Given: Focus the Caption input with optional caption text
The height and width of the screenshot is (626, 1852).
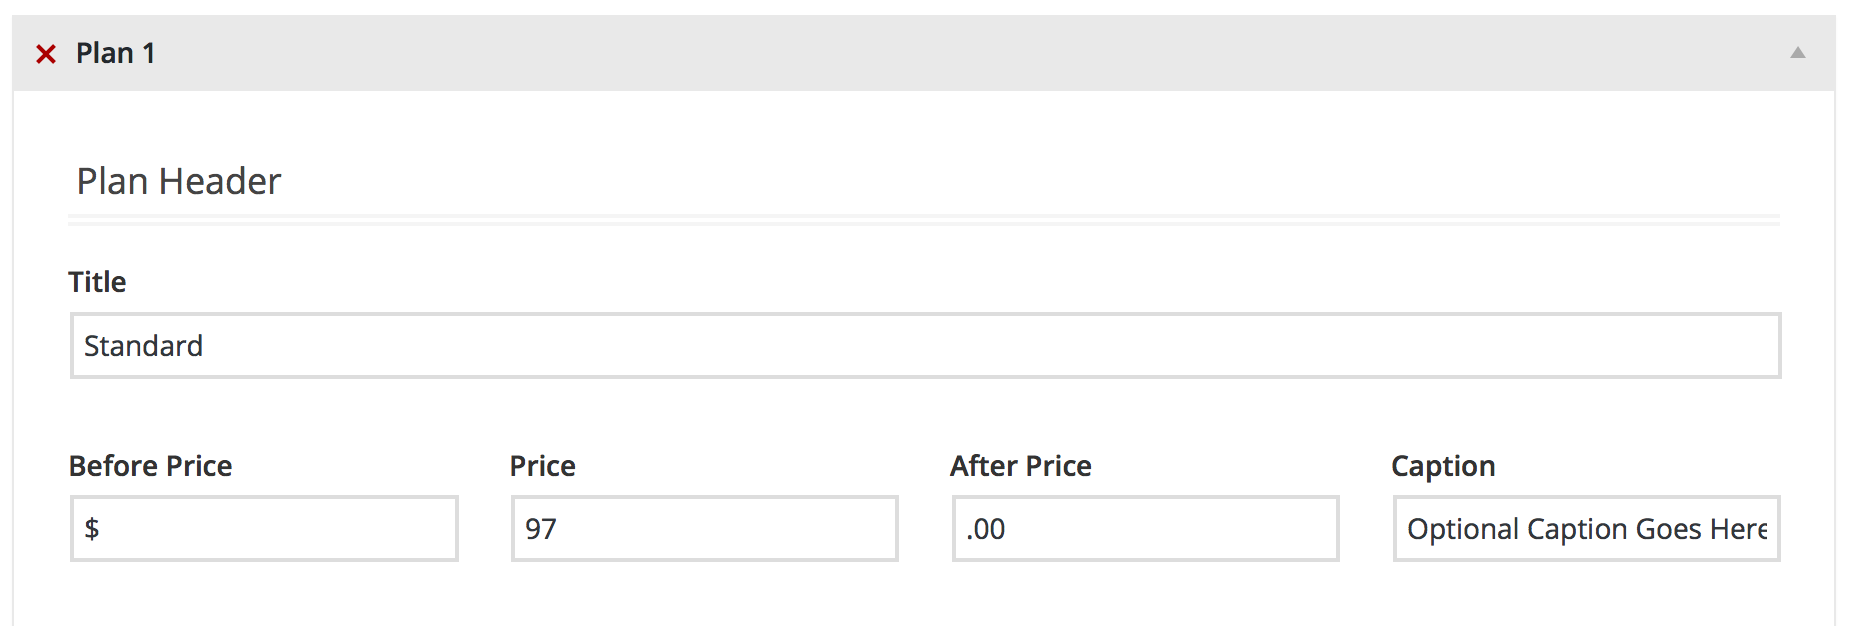Looking at the screenshot, I should pyautogui.click(x=1586, y=529).
